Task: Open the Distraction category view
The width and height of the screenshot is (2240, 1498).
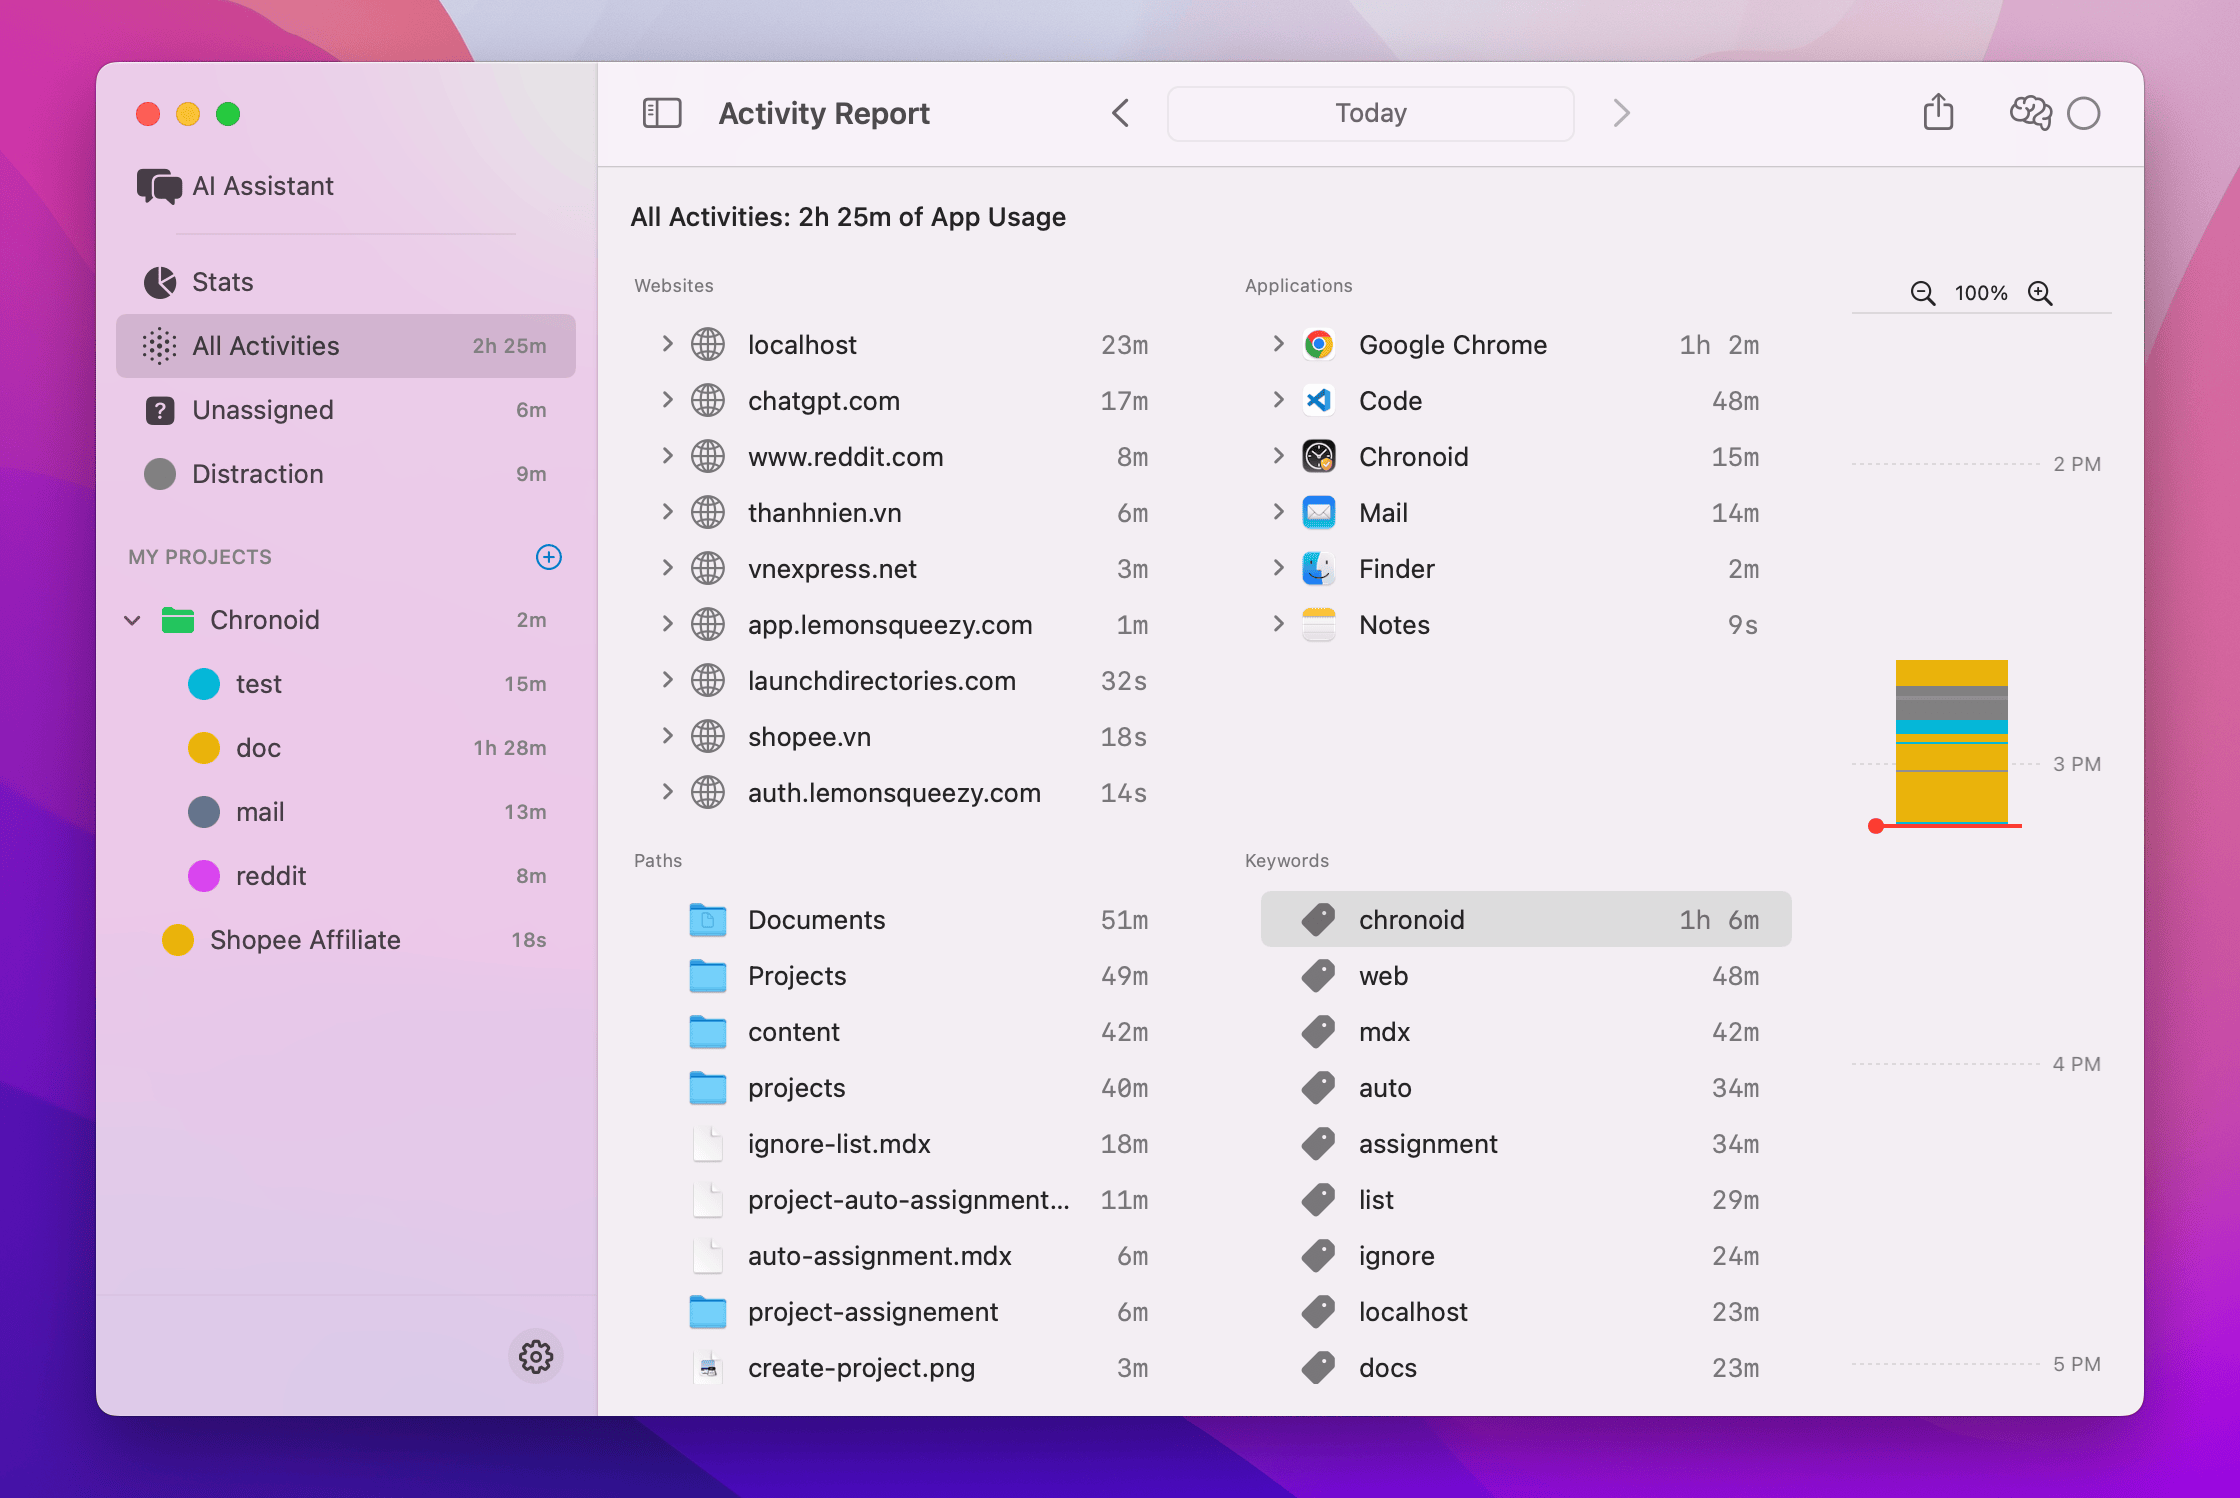Action: click(257, 474)
